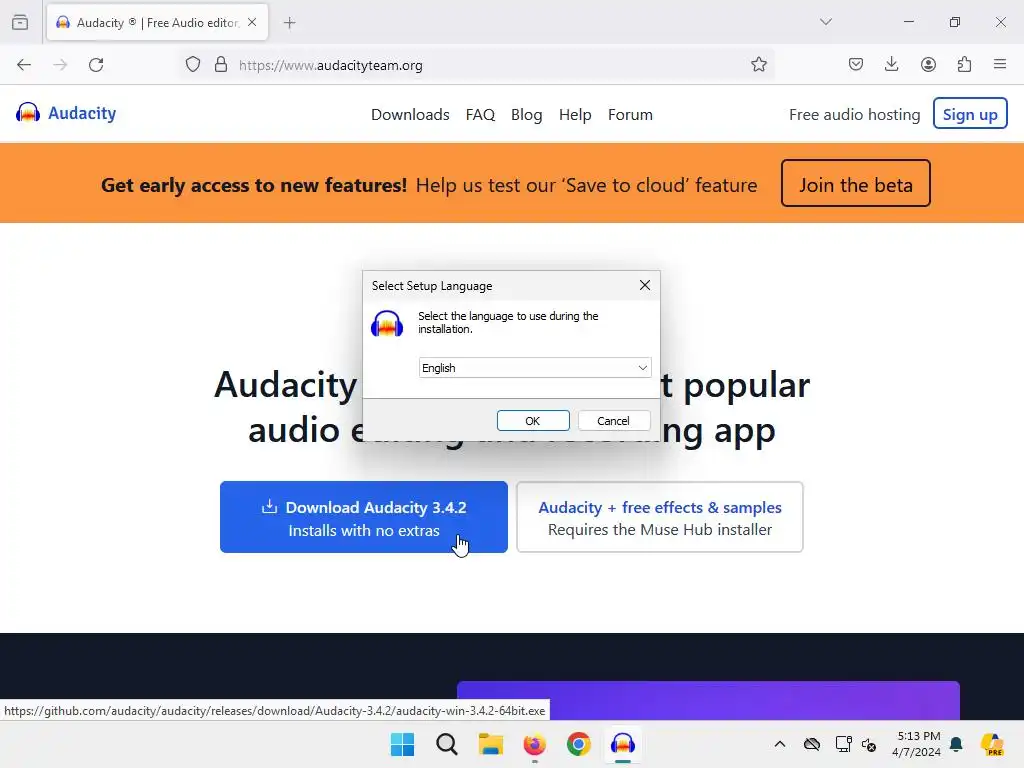
Task: Click the Firefox taskbar icon
Action: coord(534,744)
